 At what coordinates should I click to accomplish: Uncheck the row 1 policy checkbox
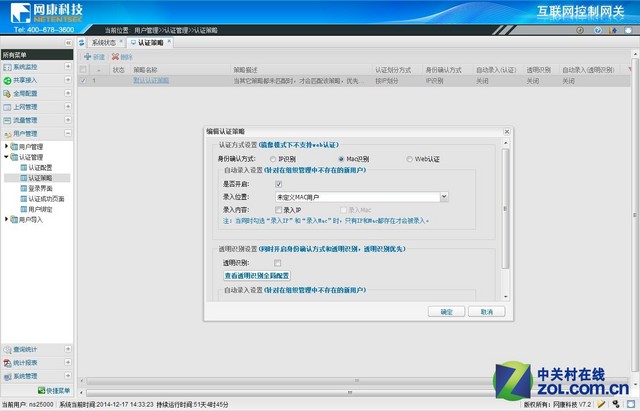(x=83, y=81)
